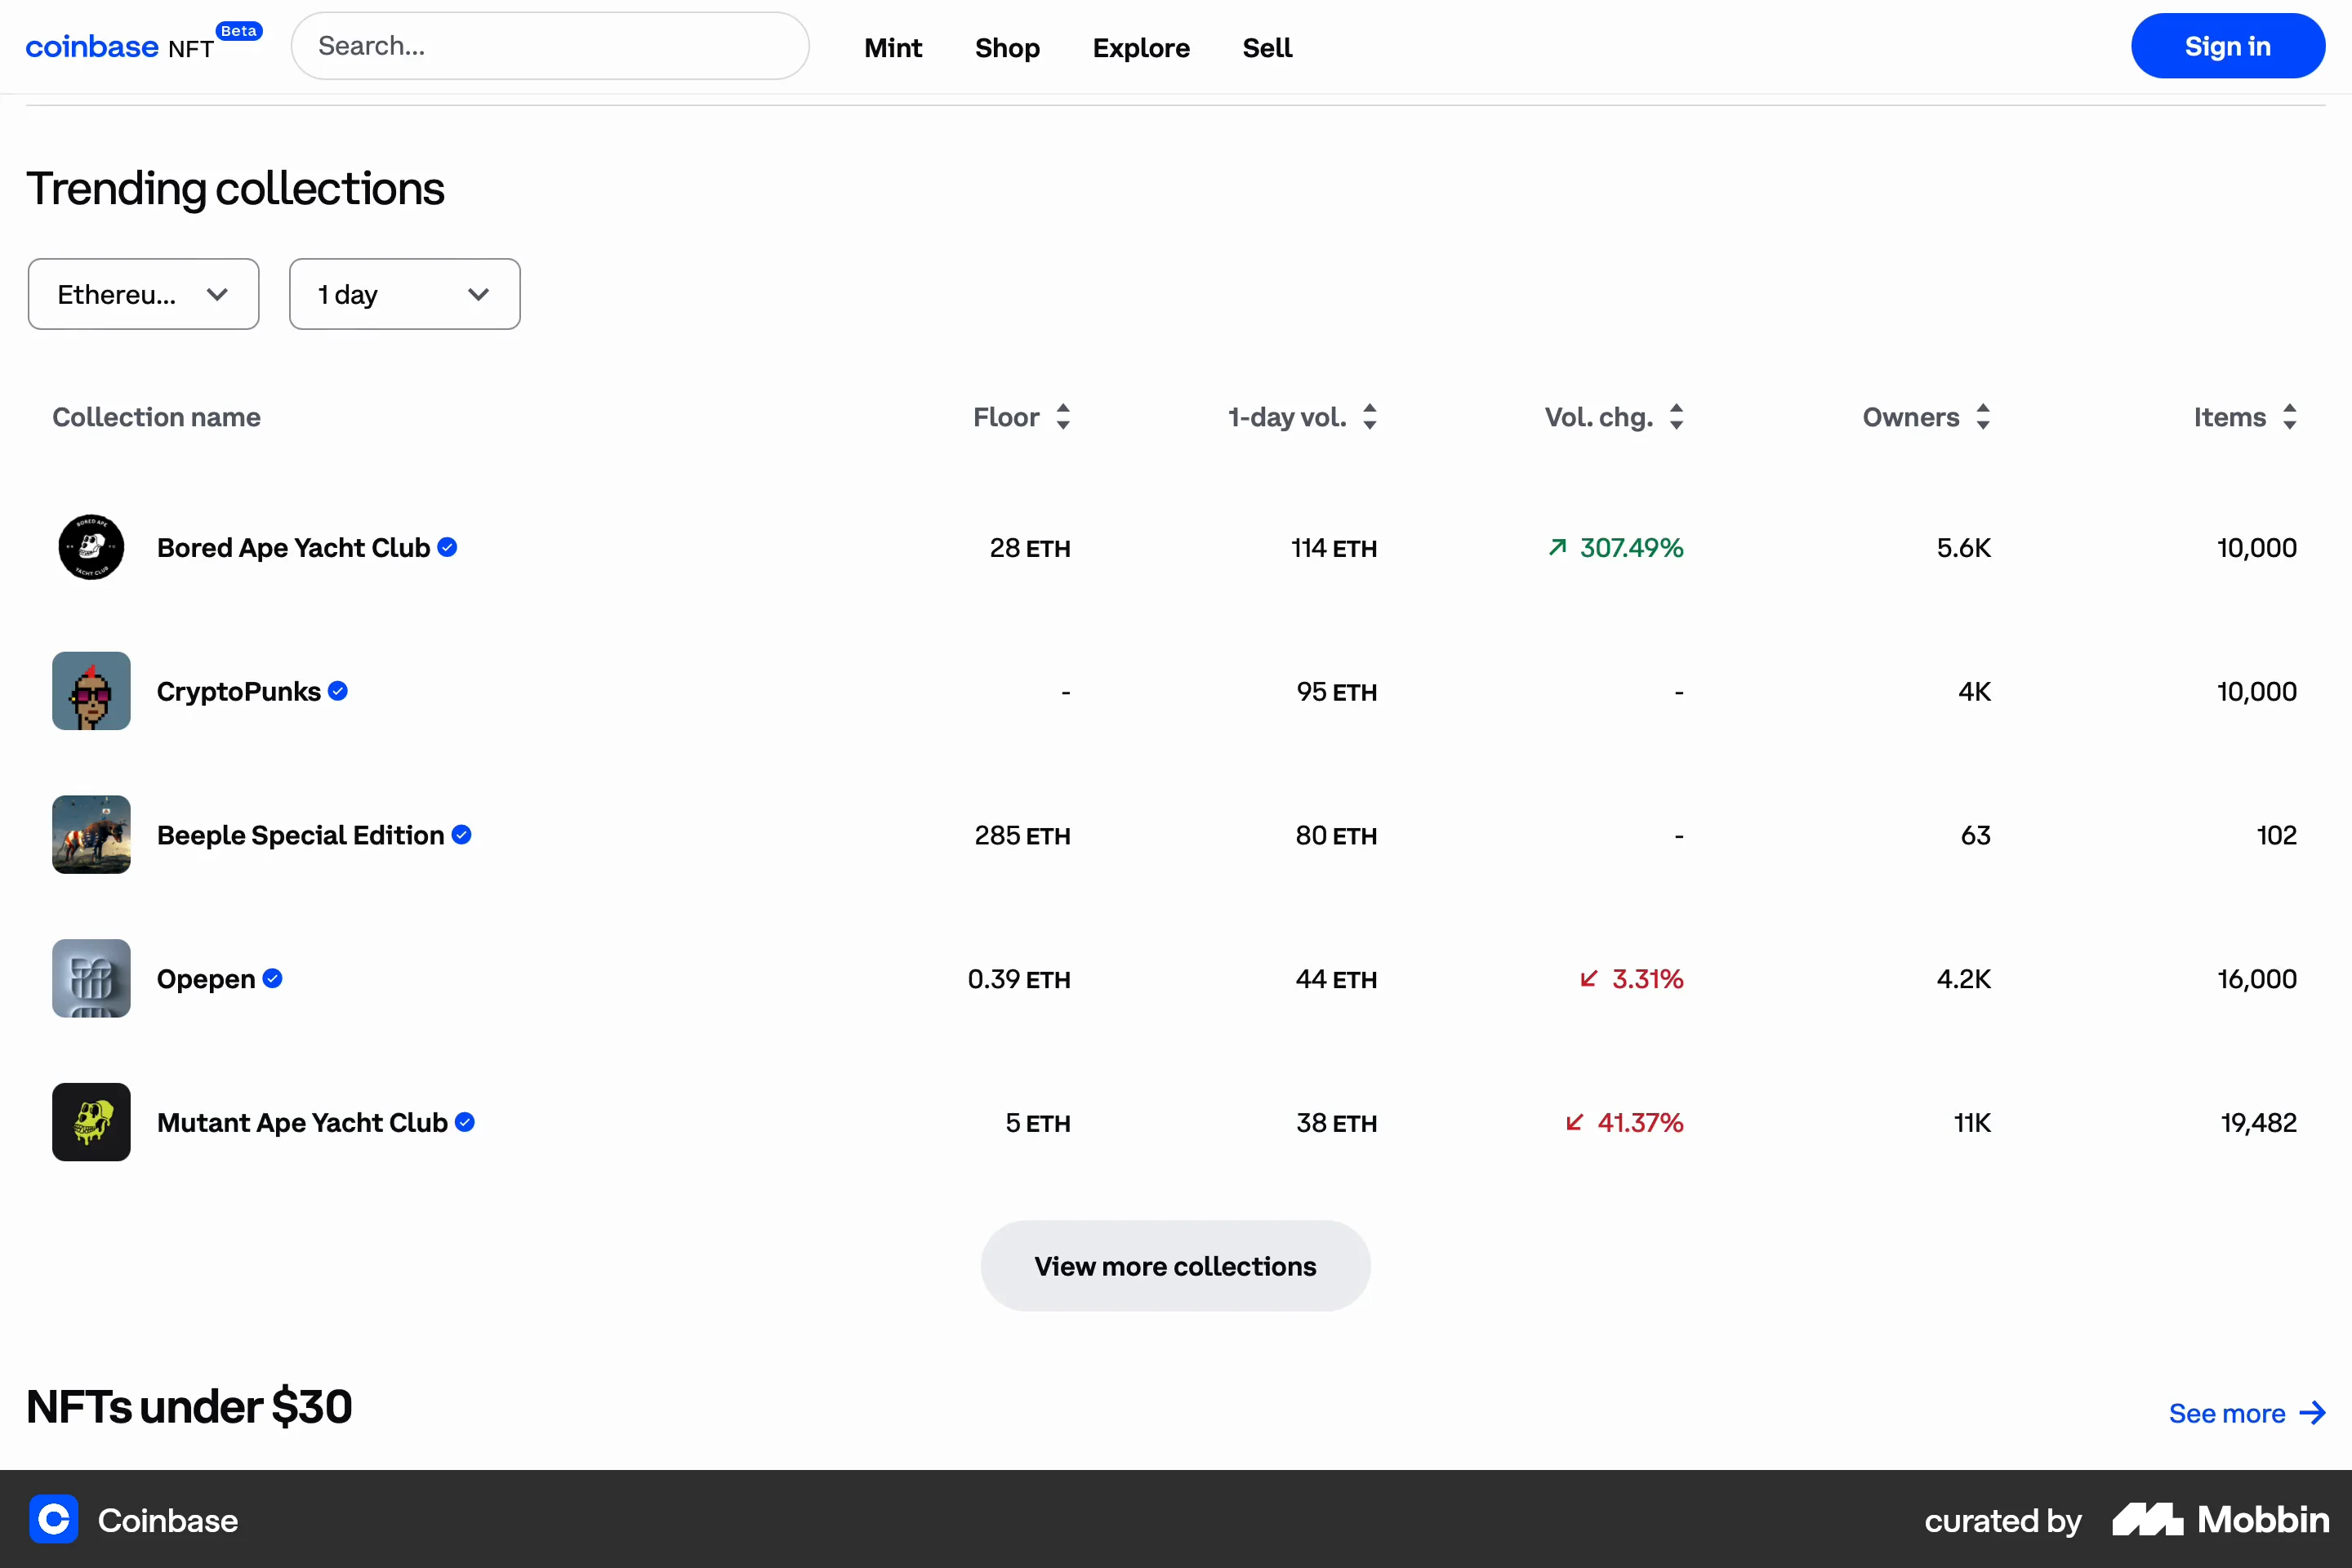Open Bored Ape Yacht Club avatar
The image size is (2352, 1568).
click(91, 547)
